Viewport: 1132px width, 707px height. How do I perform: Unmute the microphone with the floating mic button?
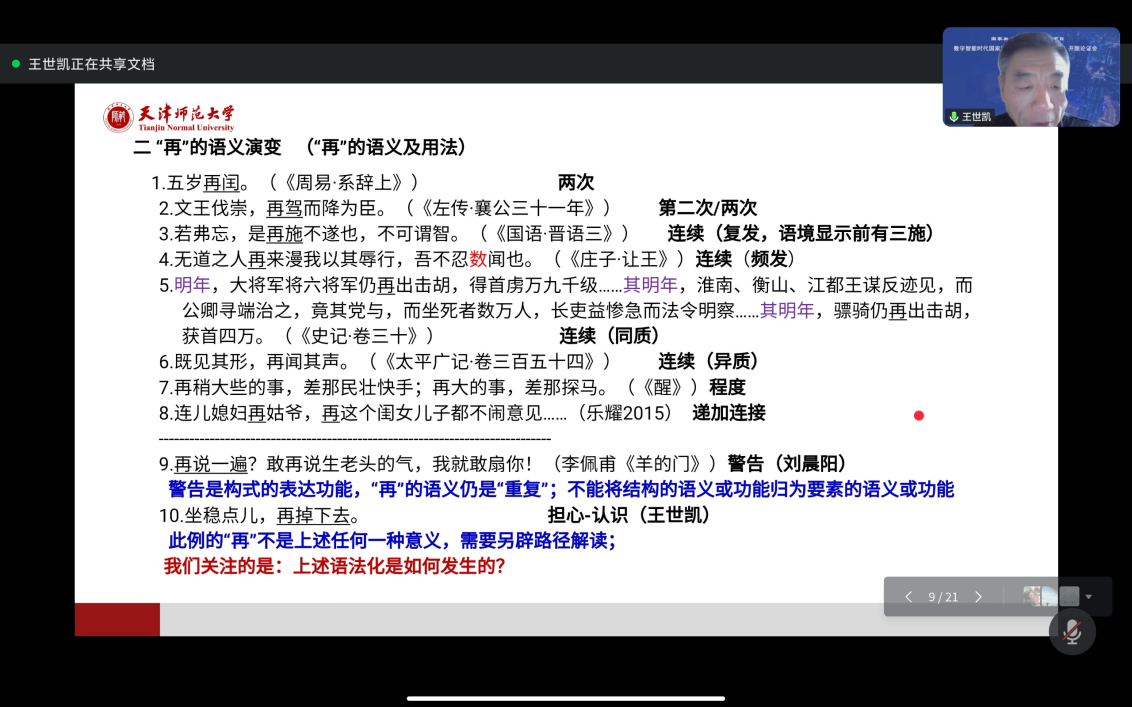pyautogui.click(x=1072, y=632)
